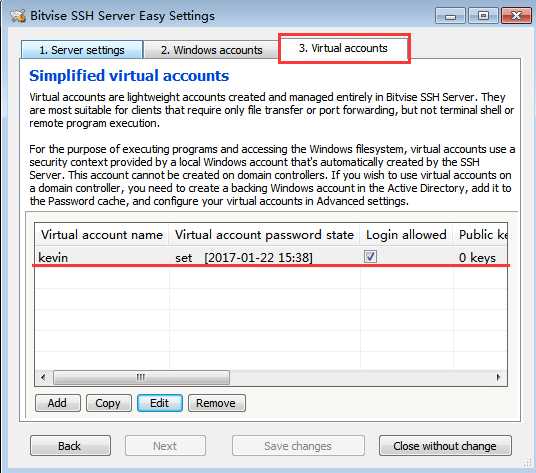Screen dimensions: 536x473
Task: Click the scrollbar right arrow
Action: 498,377
